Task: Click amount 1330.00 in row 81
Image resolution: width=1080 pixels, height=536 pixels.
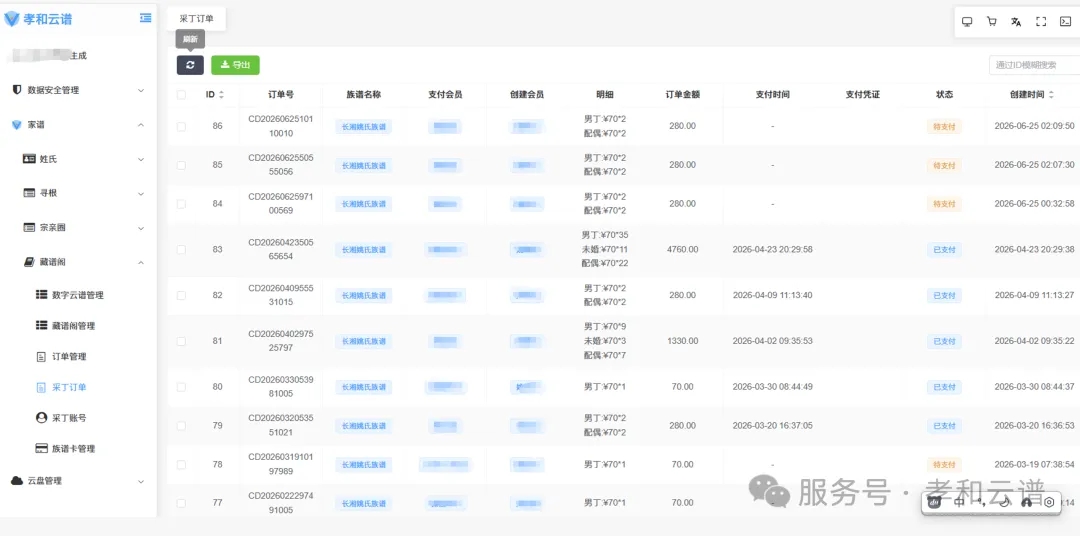Action: (x=683, y=341)
